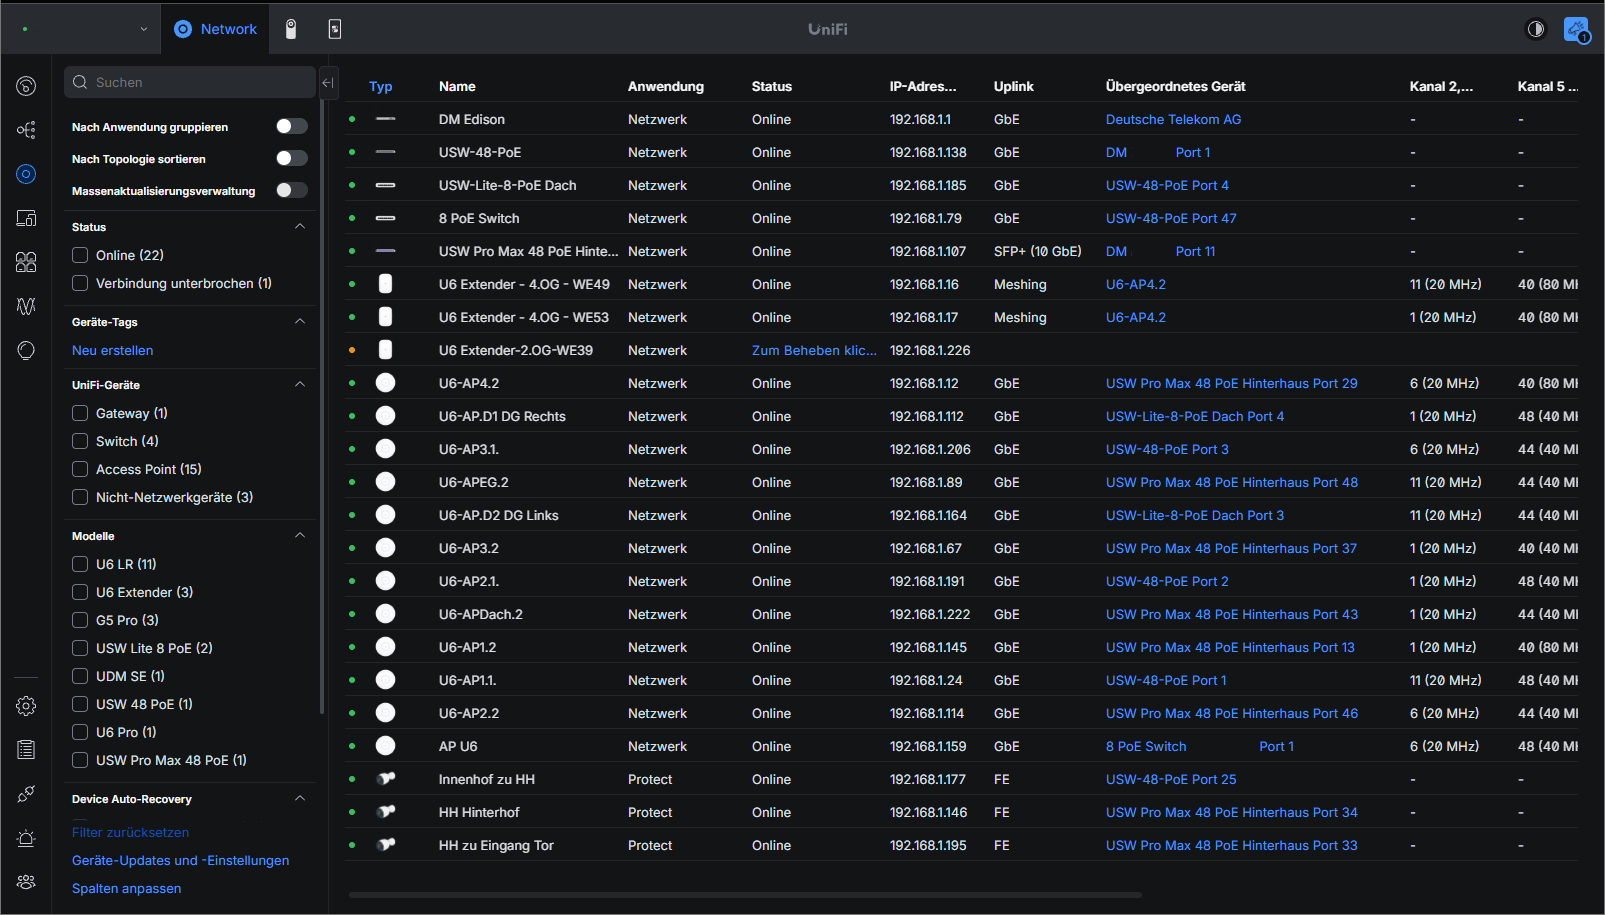The height and width of the screenshot is (915, 1605).
Task: Select the Network application tab
Action: 216,29
